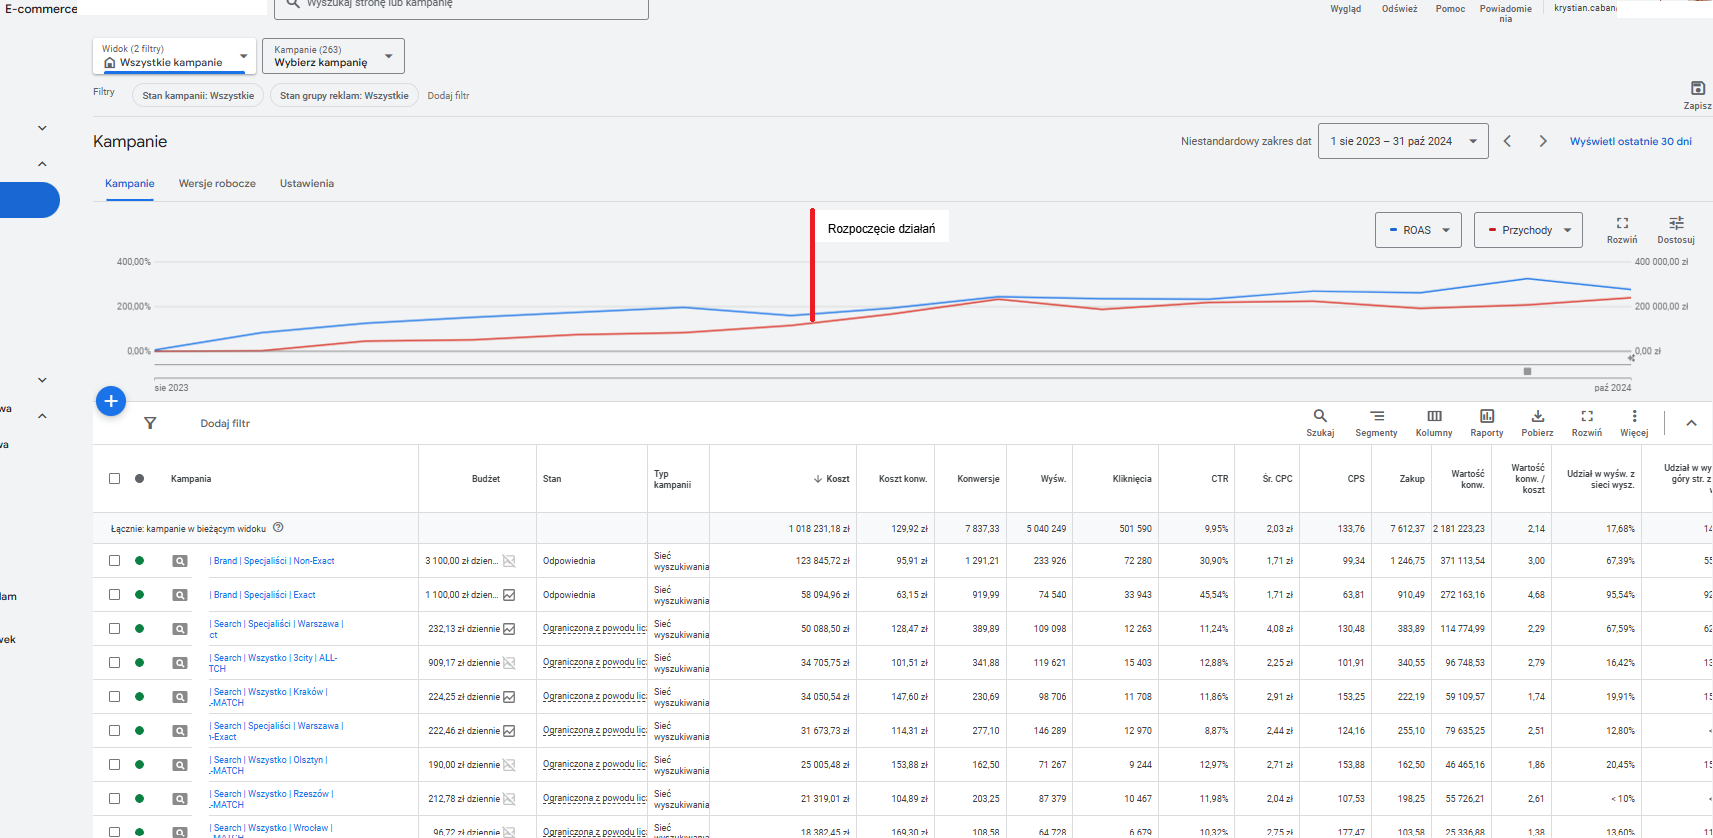Check the Brand Specjaliści Exact row checkbox
Screen dimensions: 1713x838
point(114,595)
